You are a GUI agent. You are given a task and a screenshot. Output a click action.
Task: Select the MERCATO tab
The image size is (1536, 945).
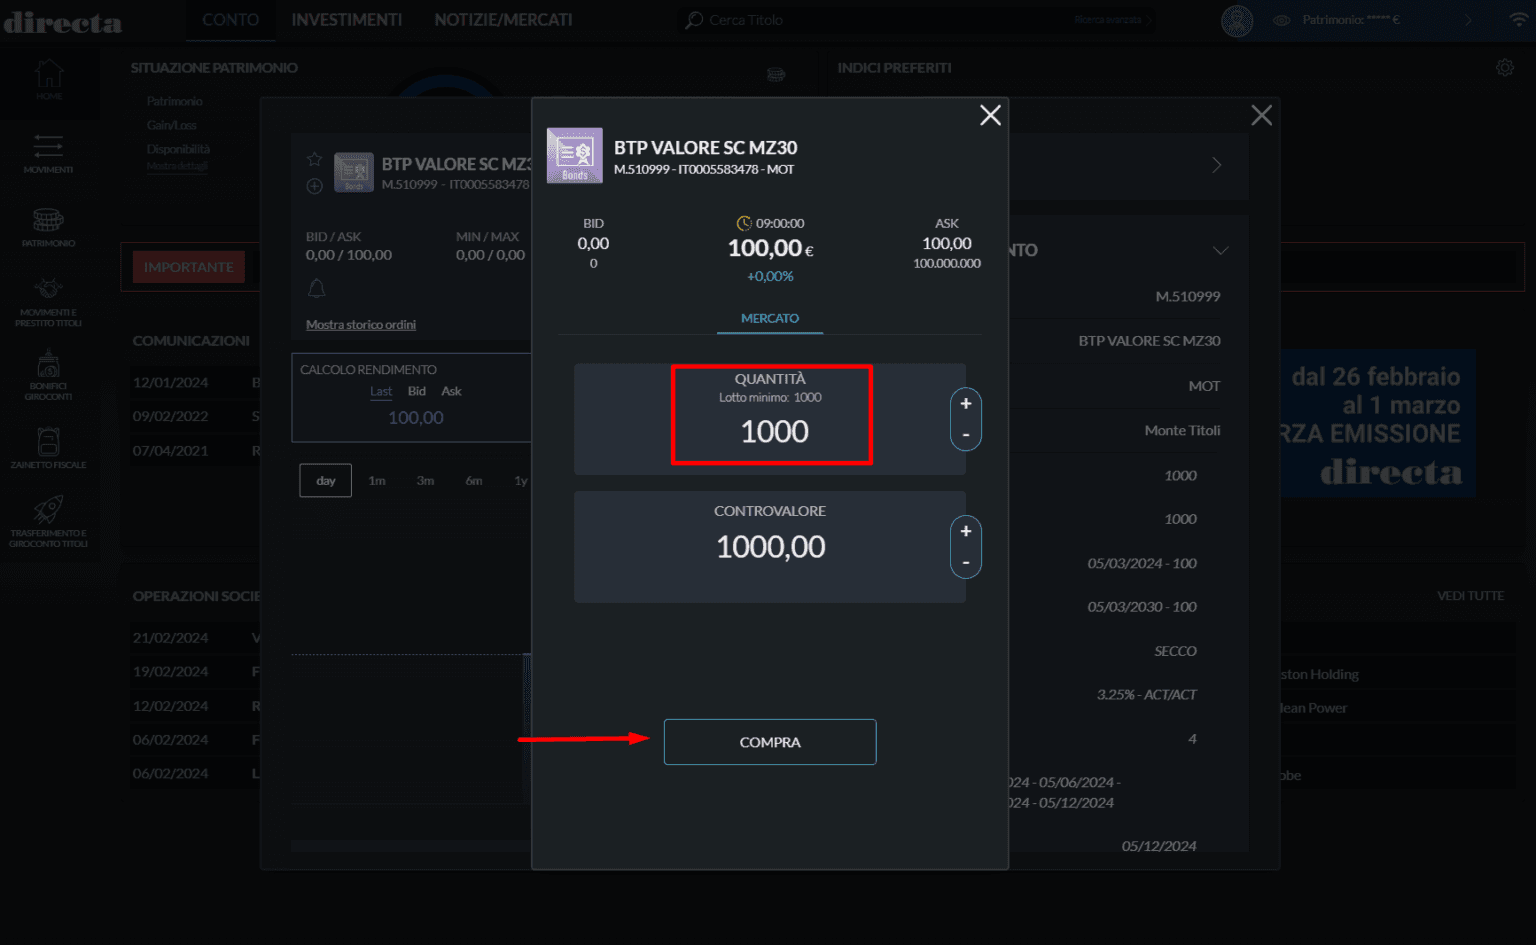click(x=769, y=318)
